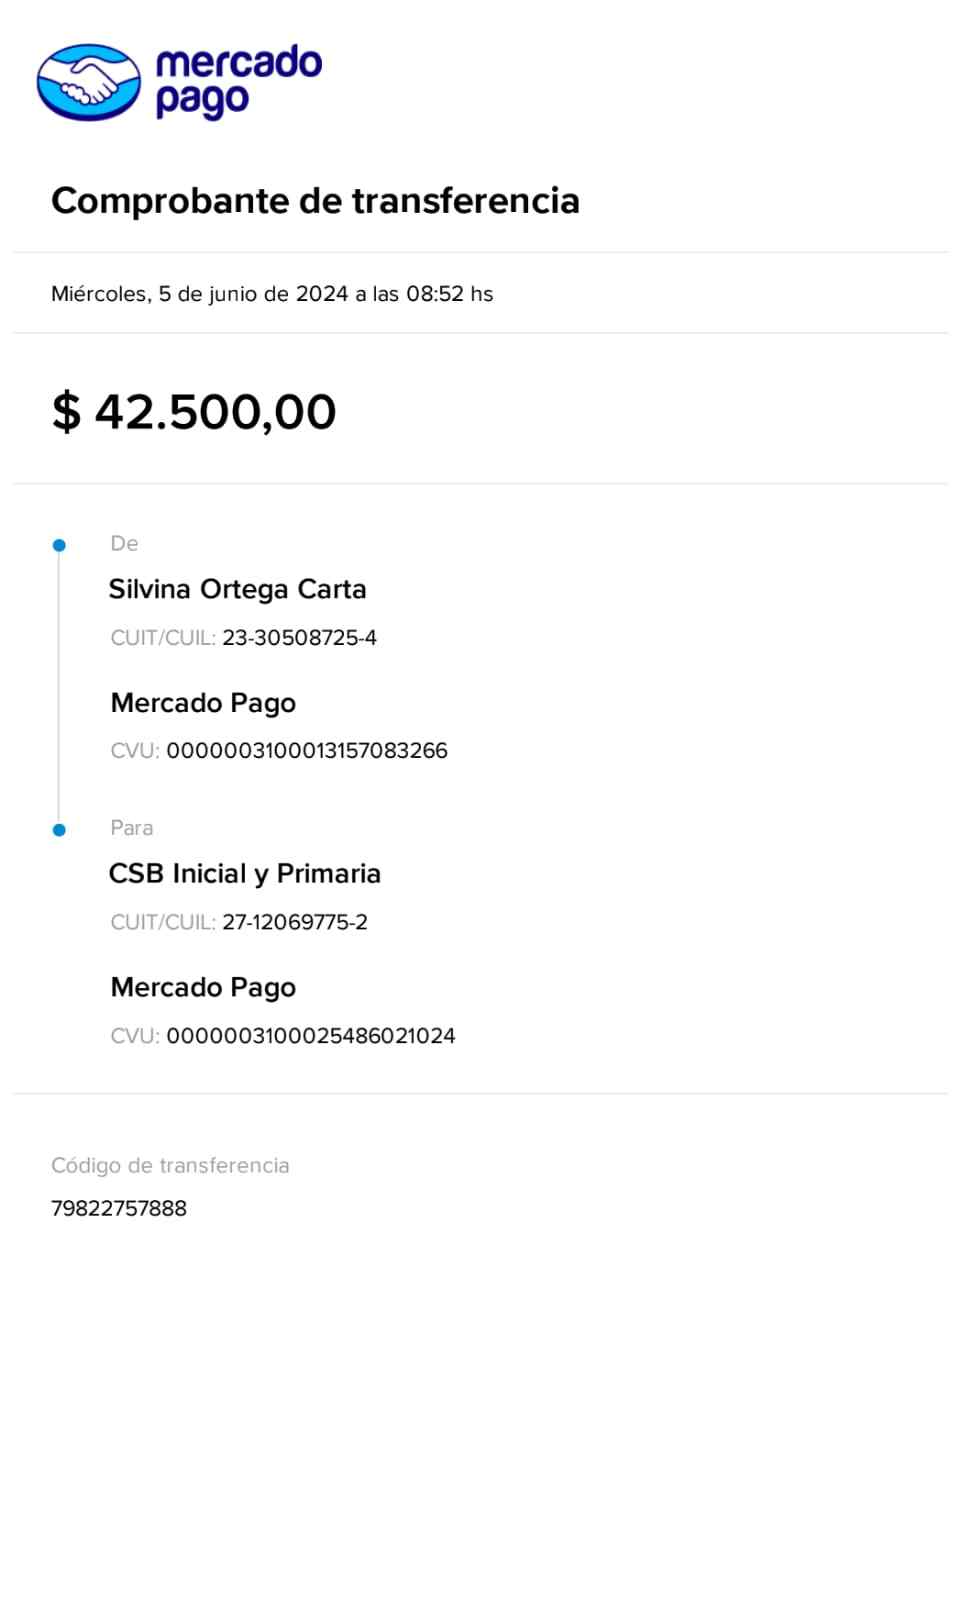The width and height of the screenshot is (961, 1600).
Task: Click the "Código de transferencia" label
Action: [170, 1165]
